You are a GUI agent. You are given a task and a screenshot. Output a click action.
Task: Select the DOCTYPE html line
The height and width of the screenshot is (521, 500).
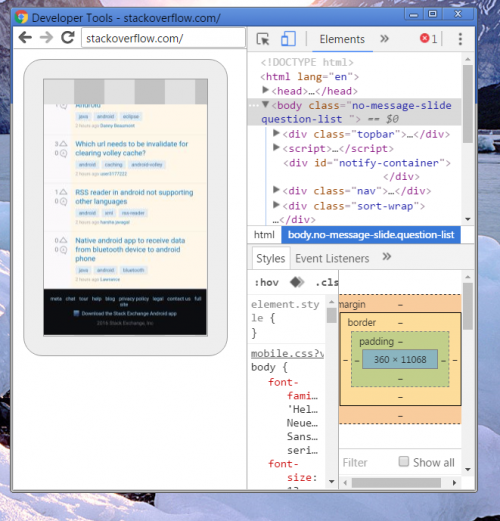pyautogui.click(x=307, y=62)
